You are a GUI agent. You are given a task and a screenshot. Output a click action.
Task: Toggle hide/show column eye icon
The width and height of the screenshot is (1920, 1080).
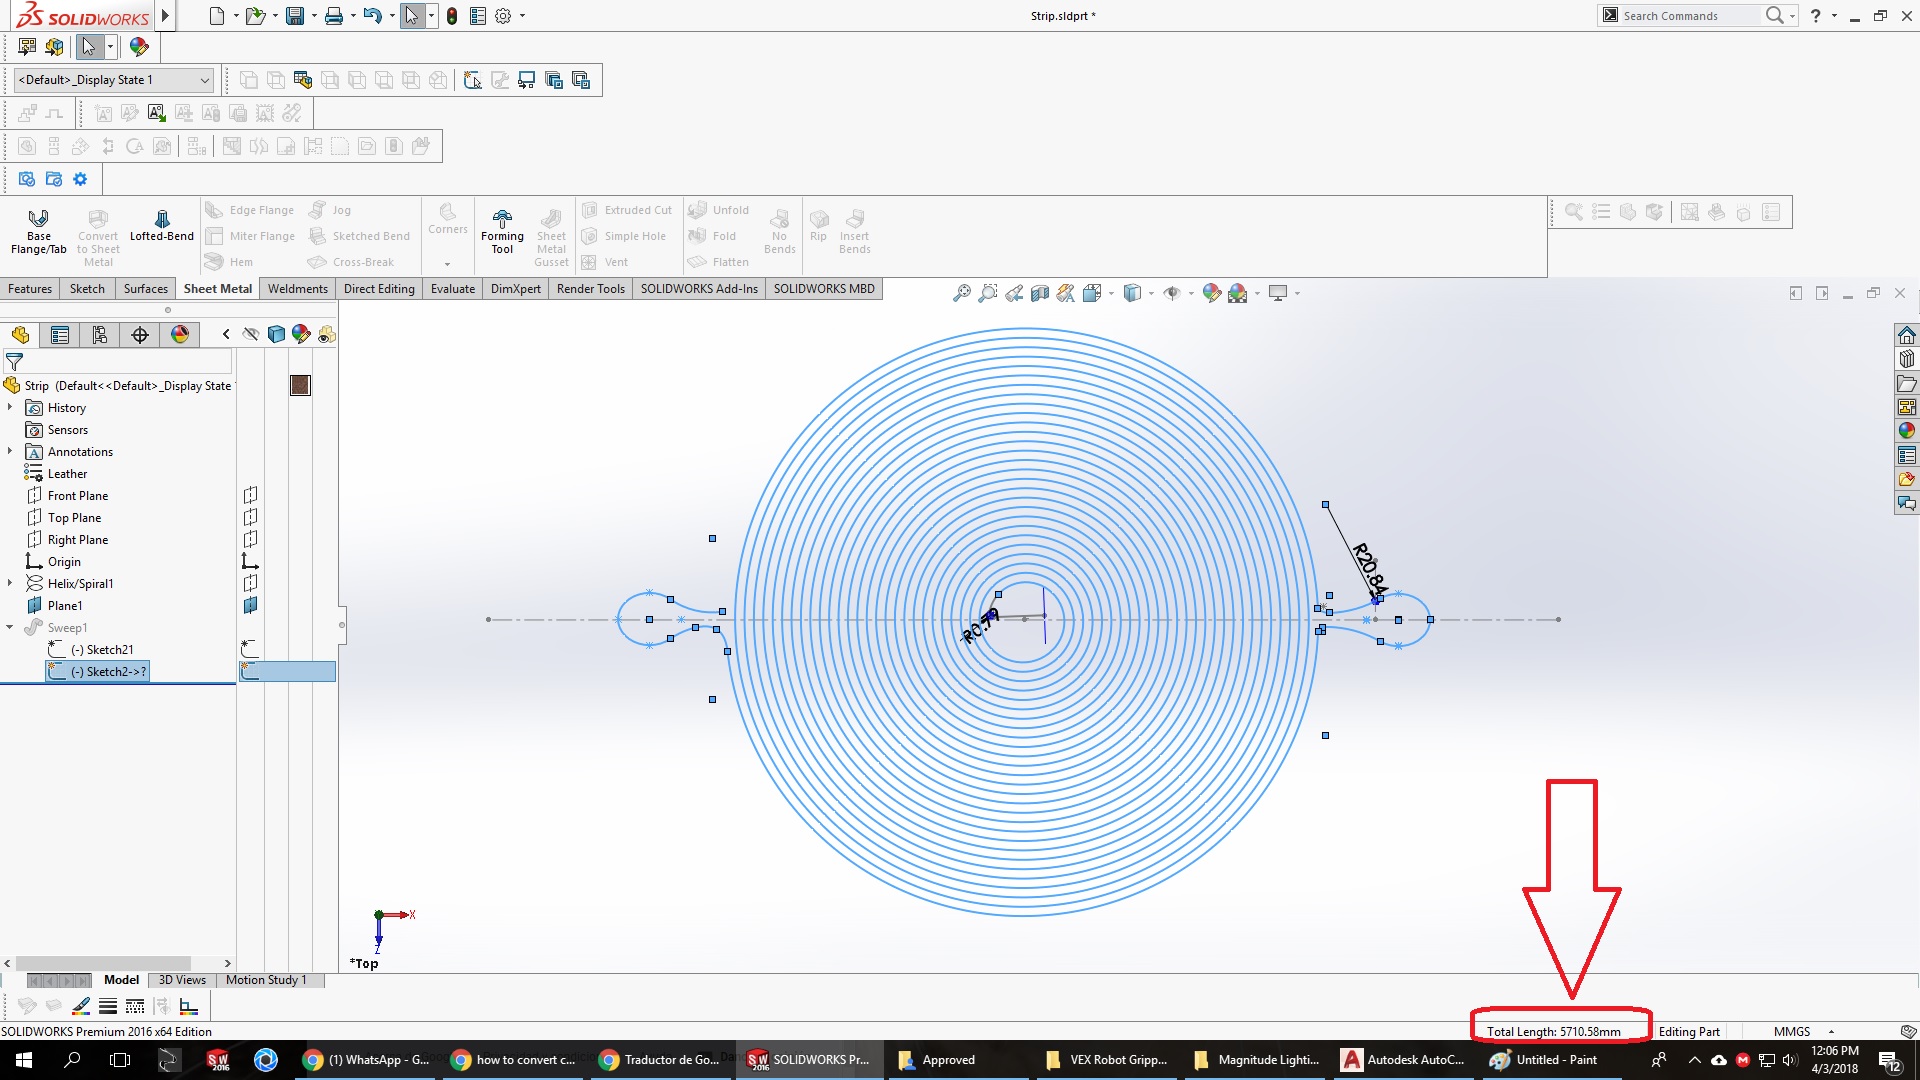(250, 335)
